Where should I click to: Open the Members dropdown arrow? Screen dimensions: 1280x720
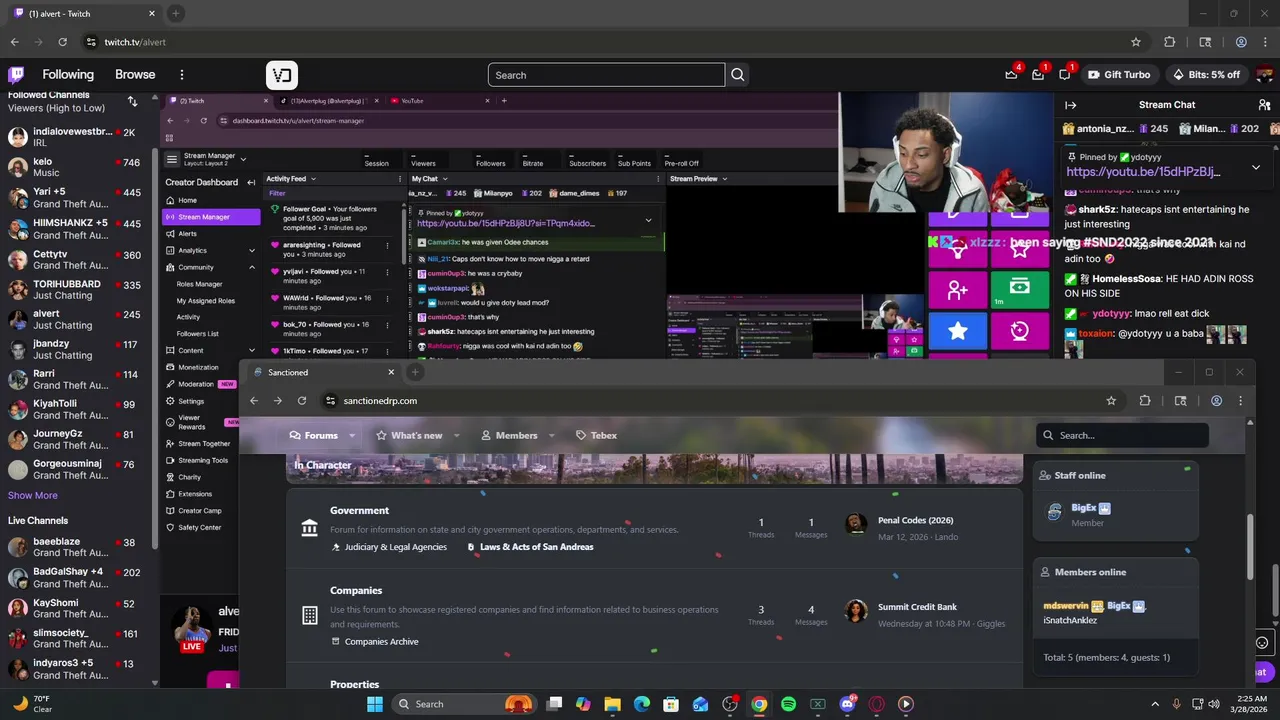552,436
